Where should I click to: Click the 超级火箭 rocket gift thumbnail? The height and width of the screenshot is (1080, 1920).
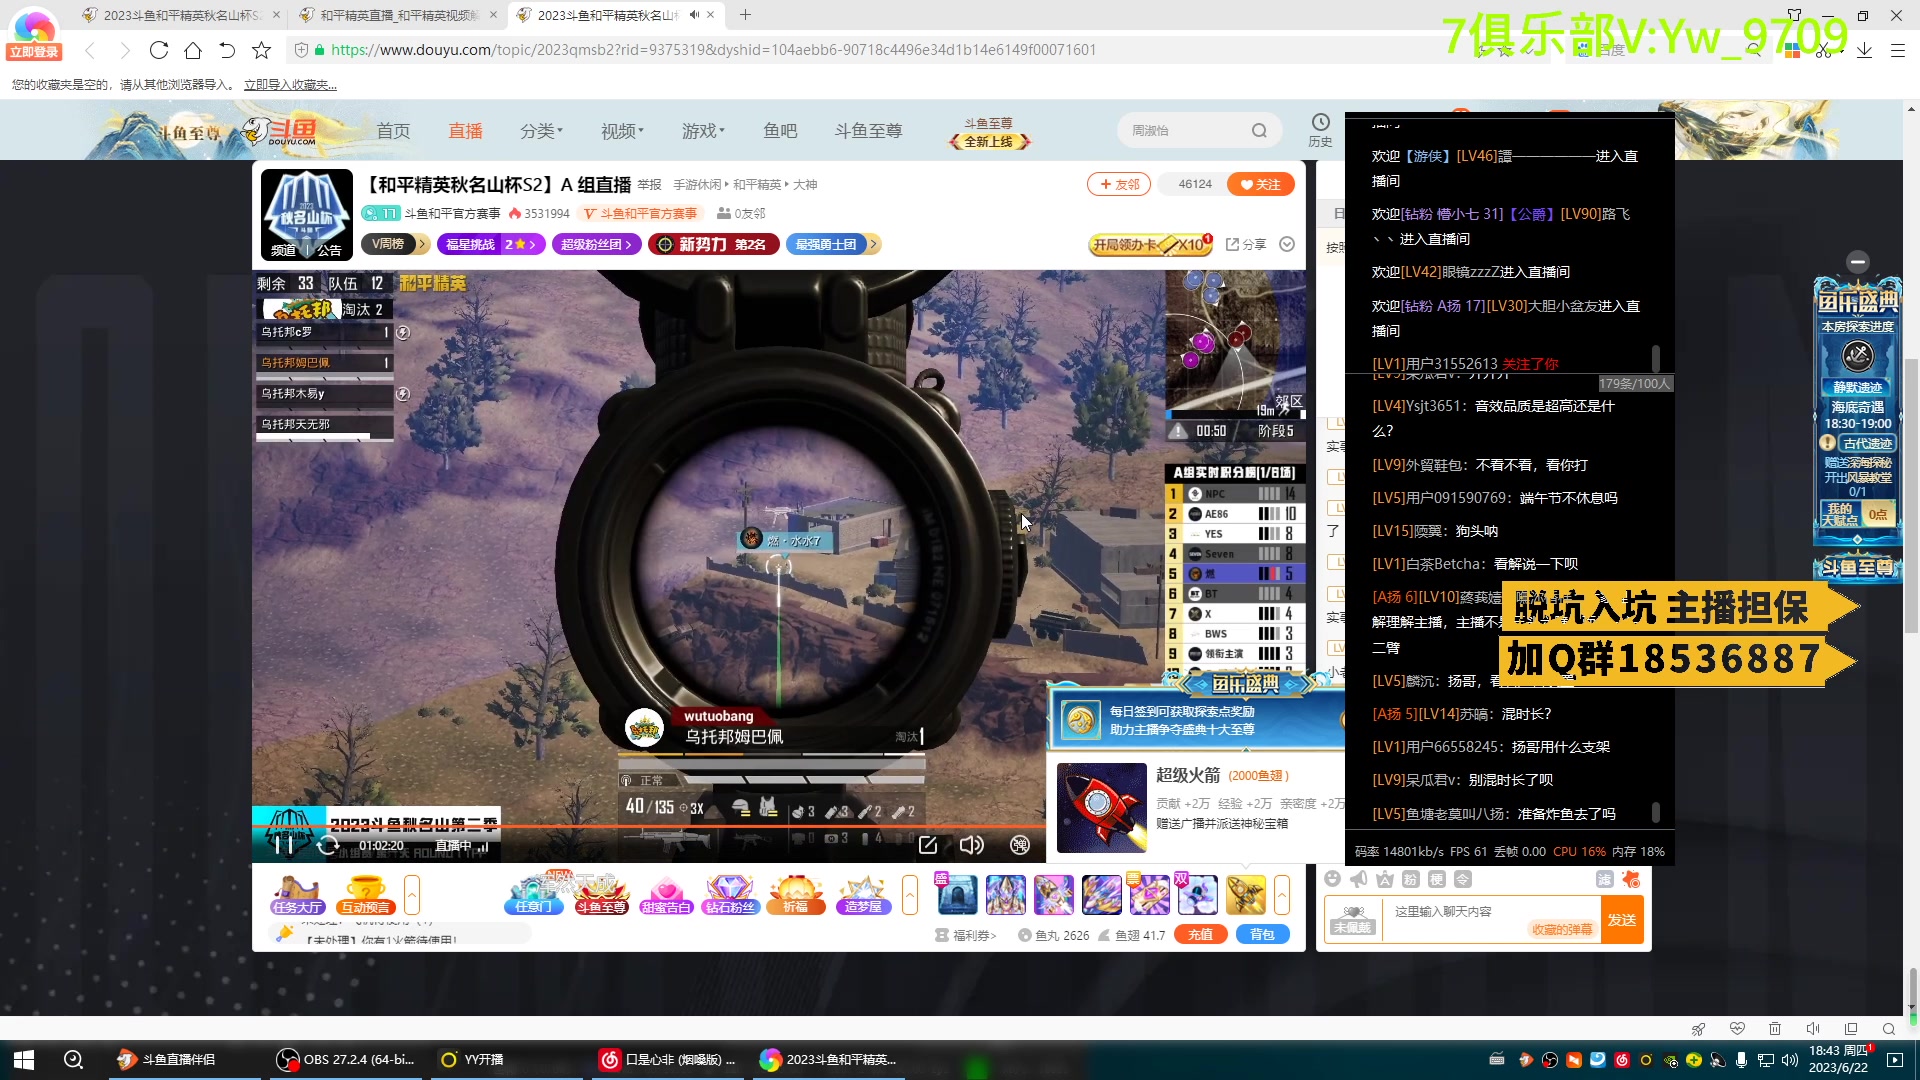[x=1101, y=807]
